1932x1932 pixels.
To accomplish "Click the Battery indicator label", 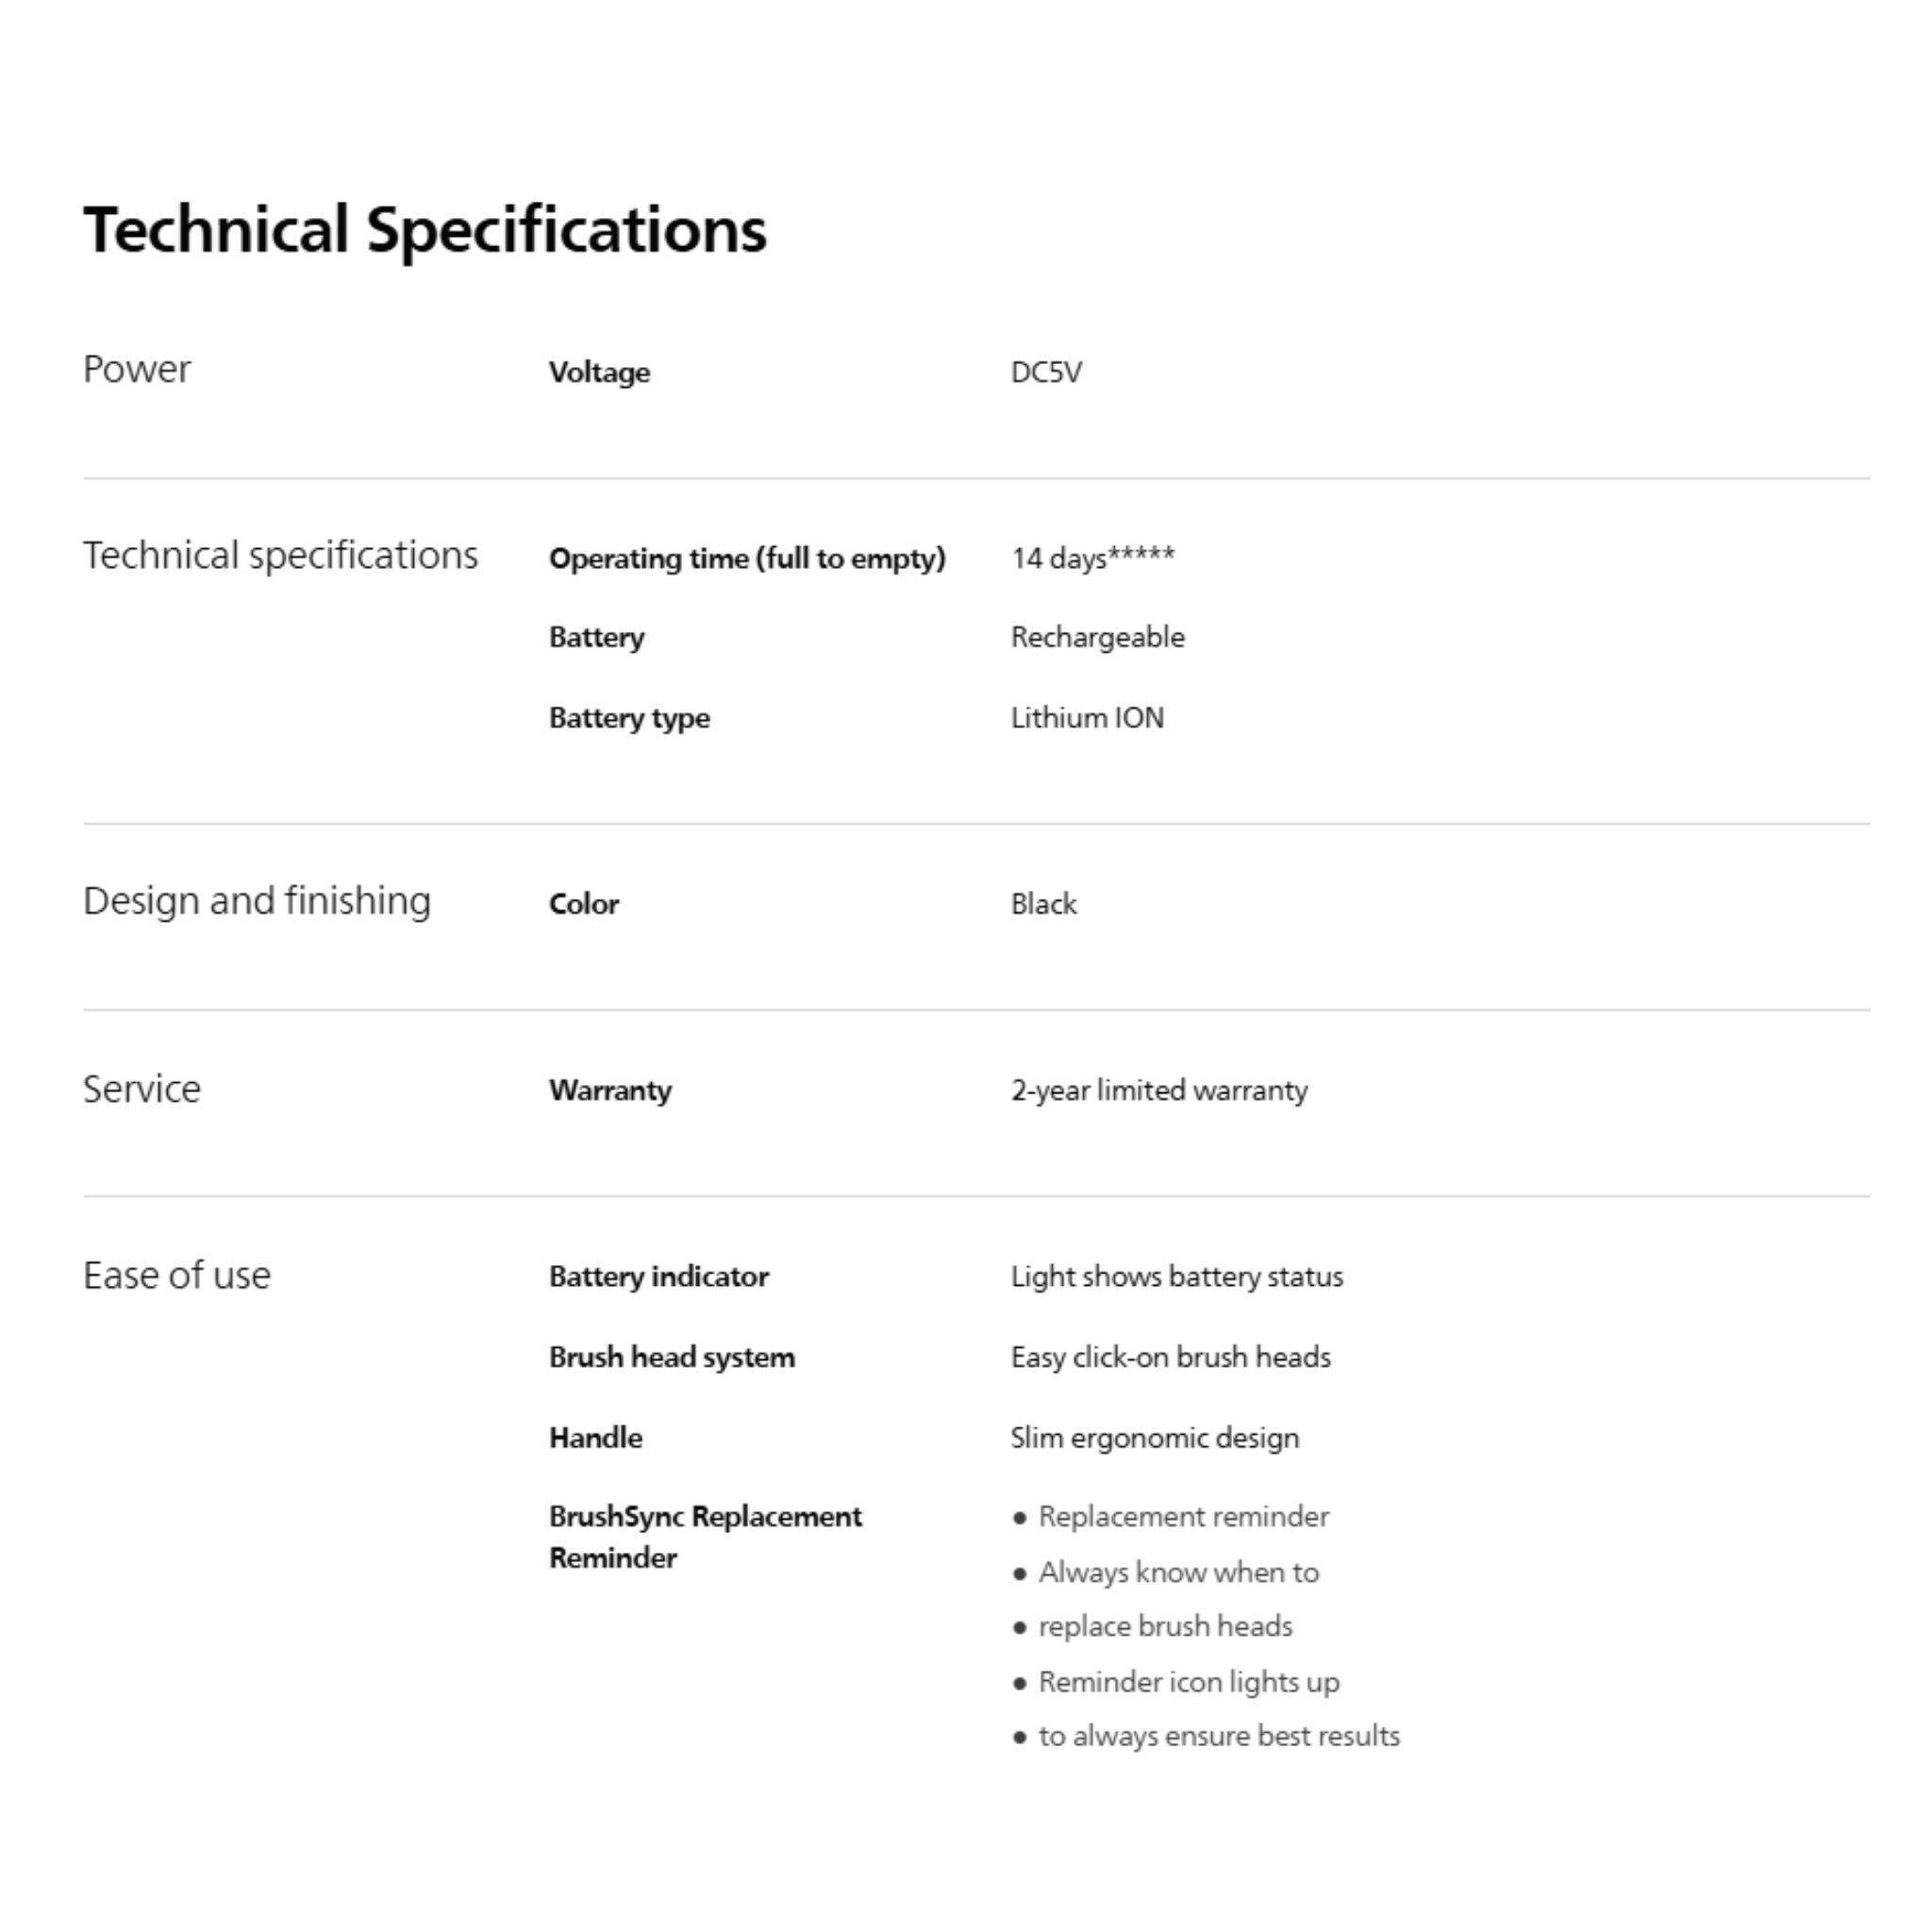I will tap(658, 1277).
